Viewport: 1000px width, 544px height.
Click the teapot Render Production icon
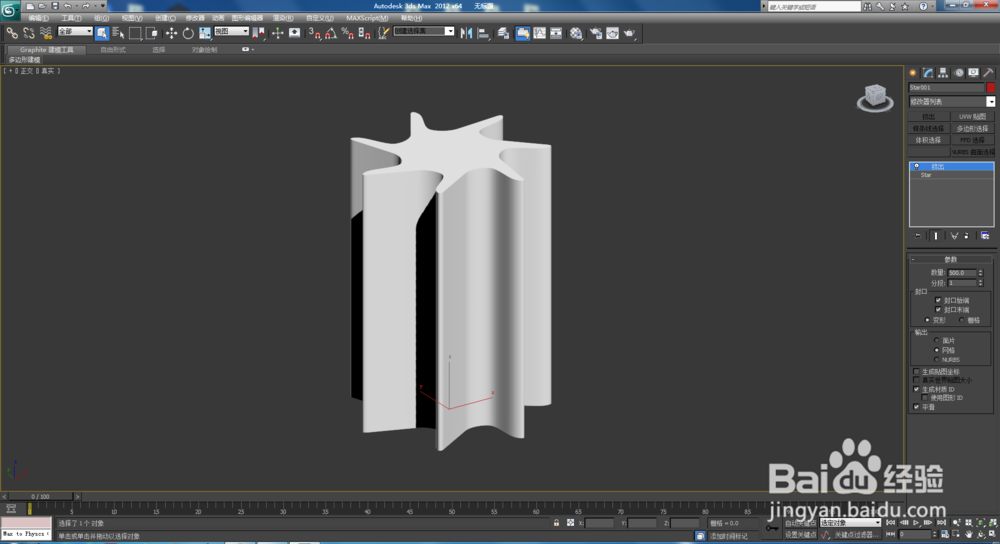629,33
